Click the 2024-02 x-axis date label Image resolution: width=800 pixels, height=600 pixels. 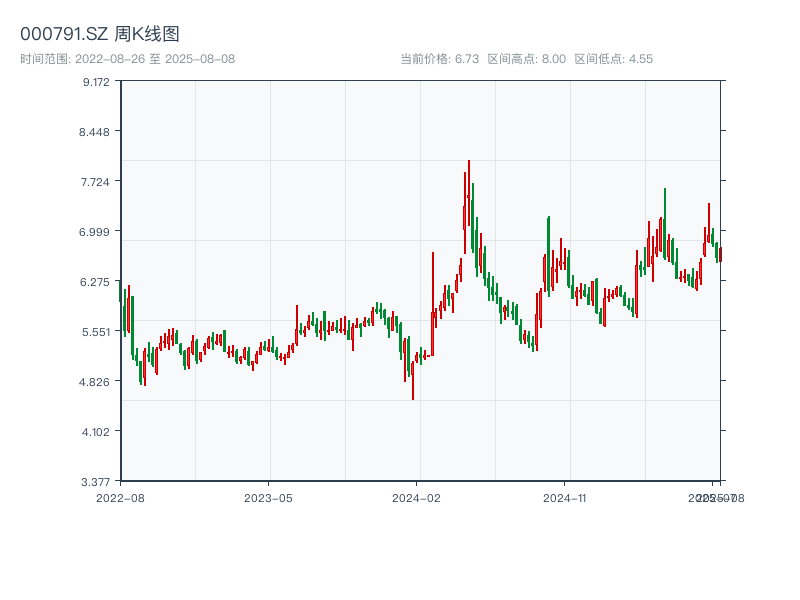pos(417,497)
